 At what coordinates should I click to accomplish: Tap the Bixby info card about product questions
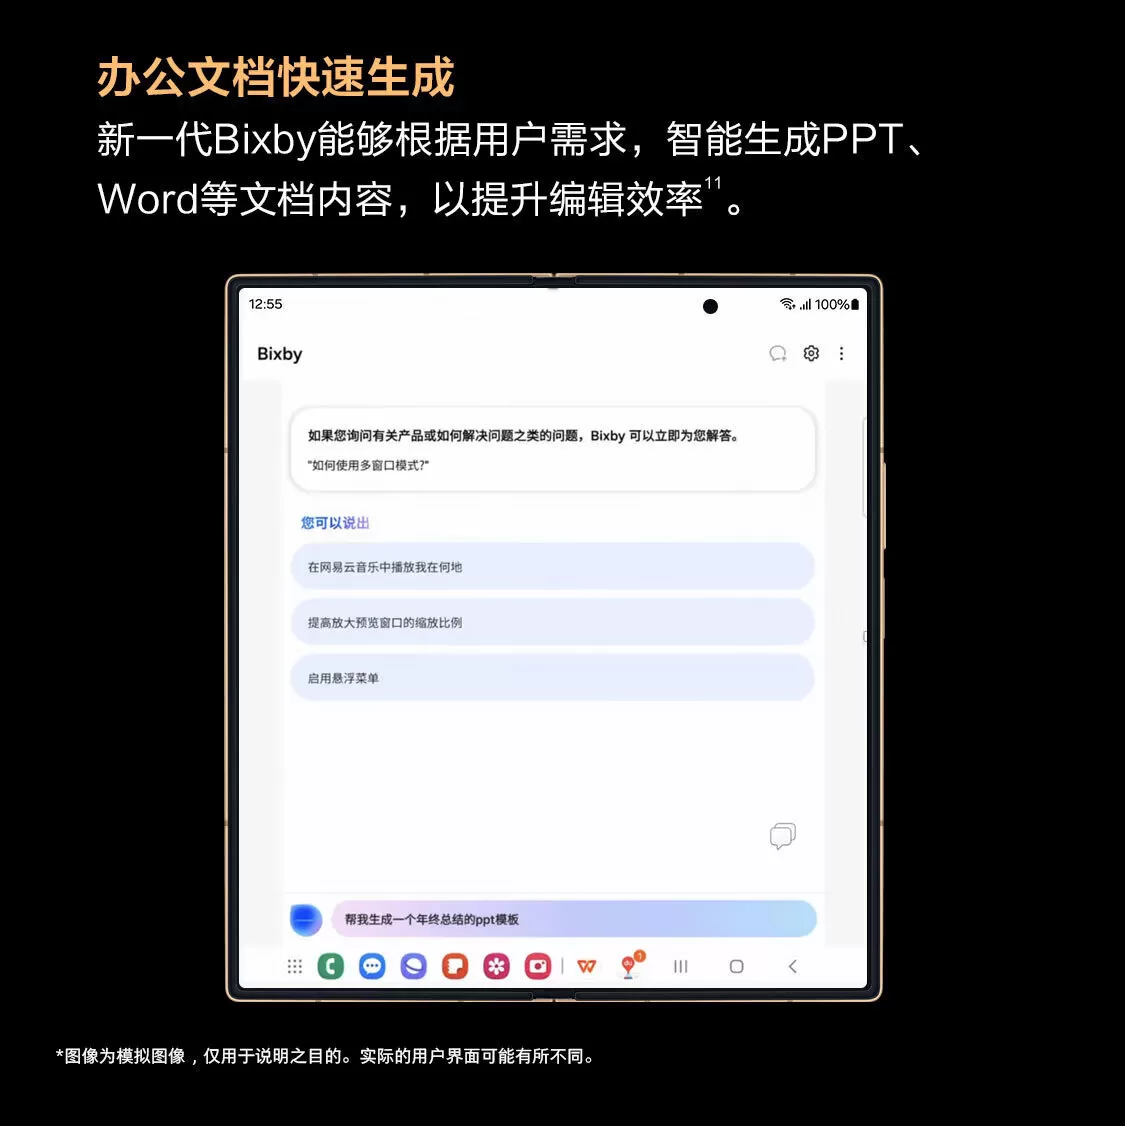pos(553,450)
